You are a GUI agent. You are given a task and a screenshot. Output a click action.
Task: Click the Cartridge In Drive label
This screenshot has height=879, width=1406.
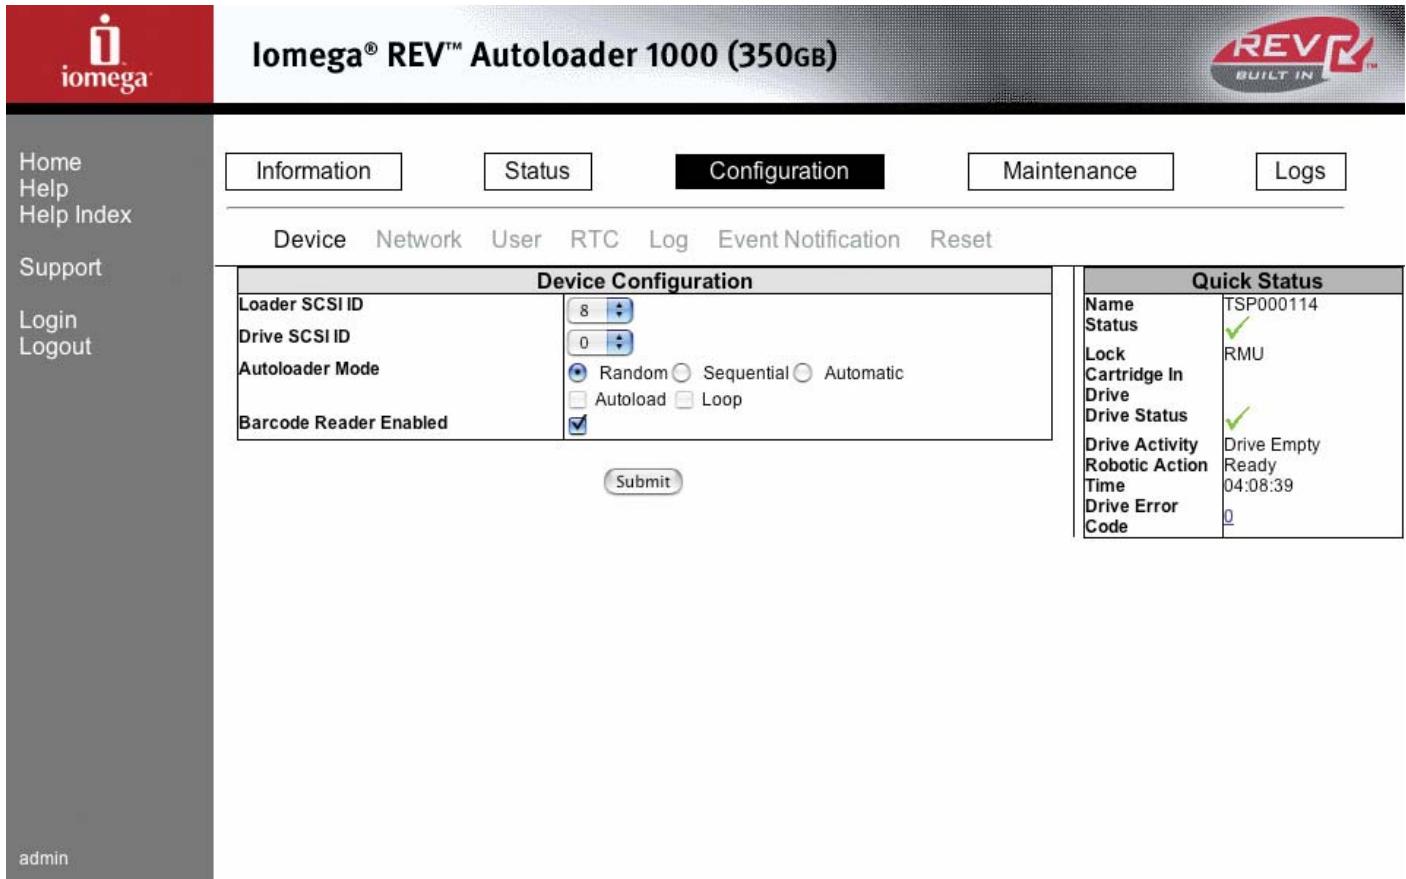coord(1134,385)
